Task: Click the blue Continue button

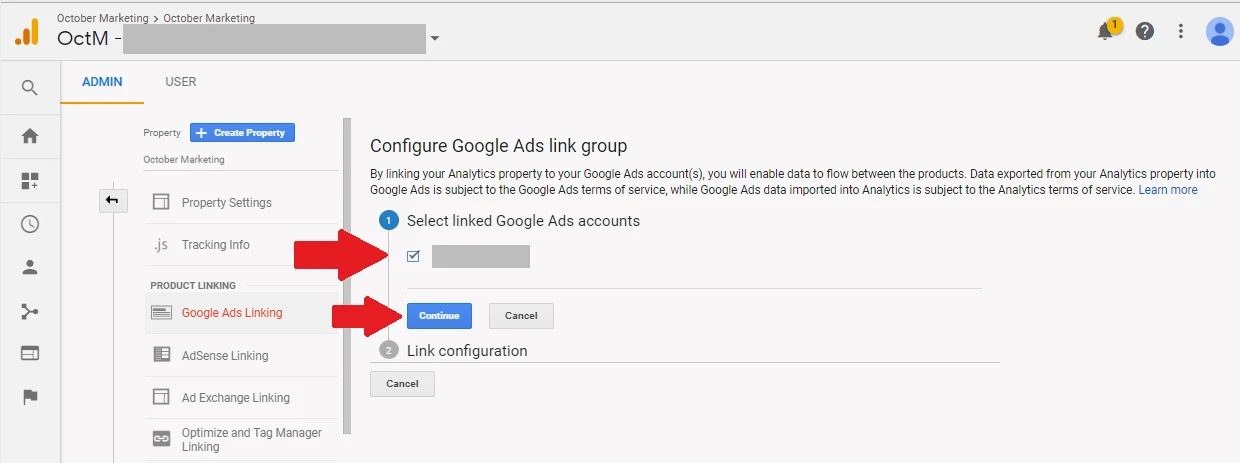Action: [439, 316]
